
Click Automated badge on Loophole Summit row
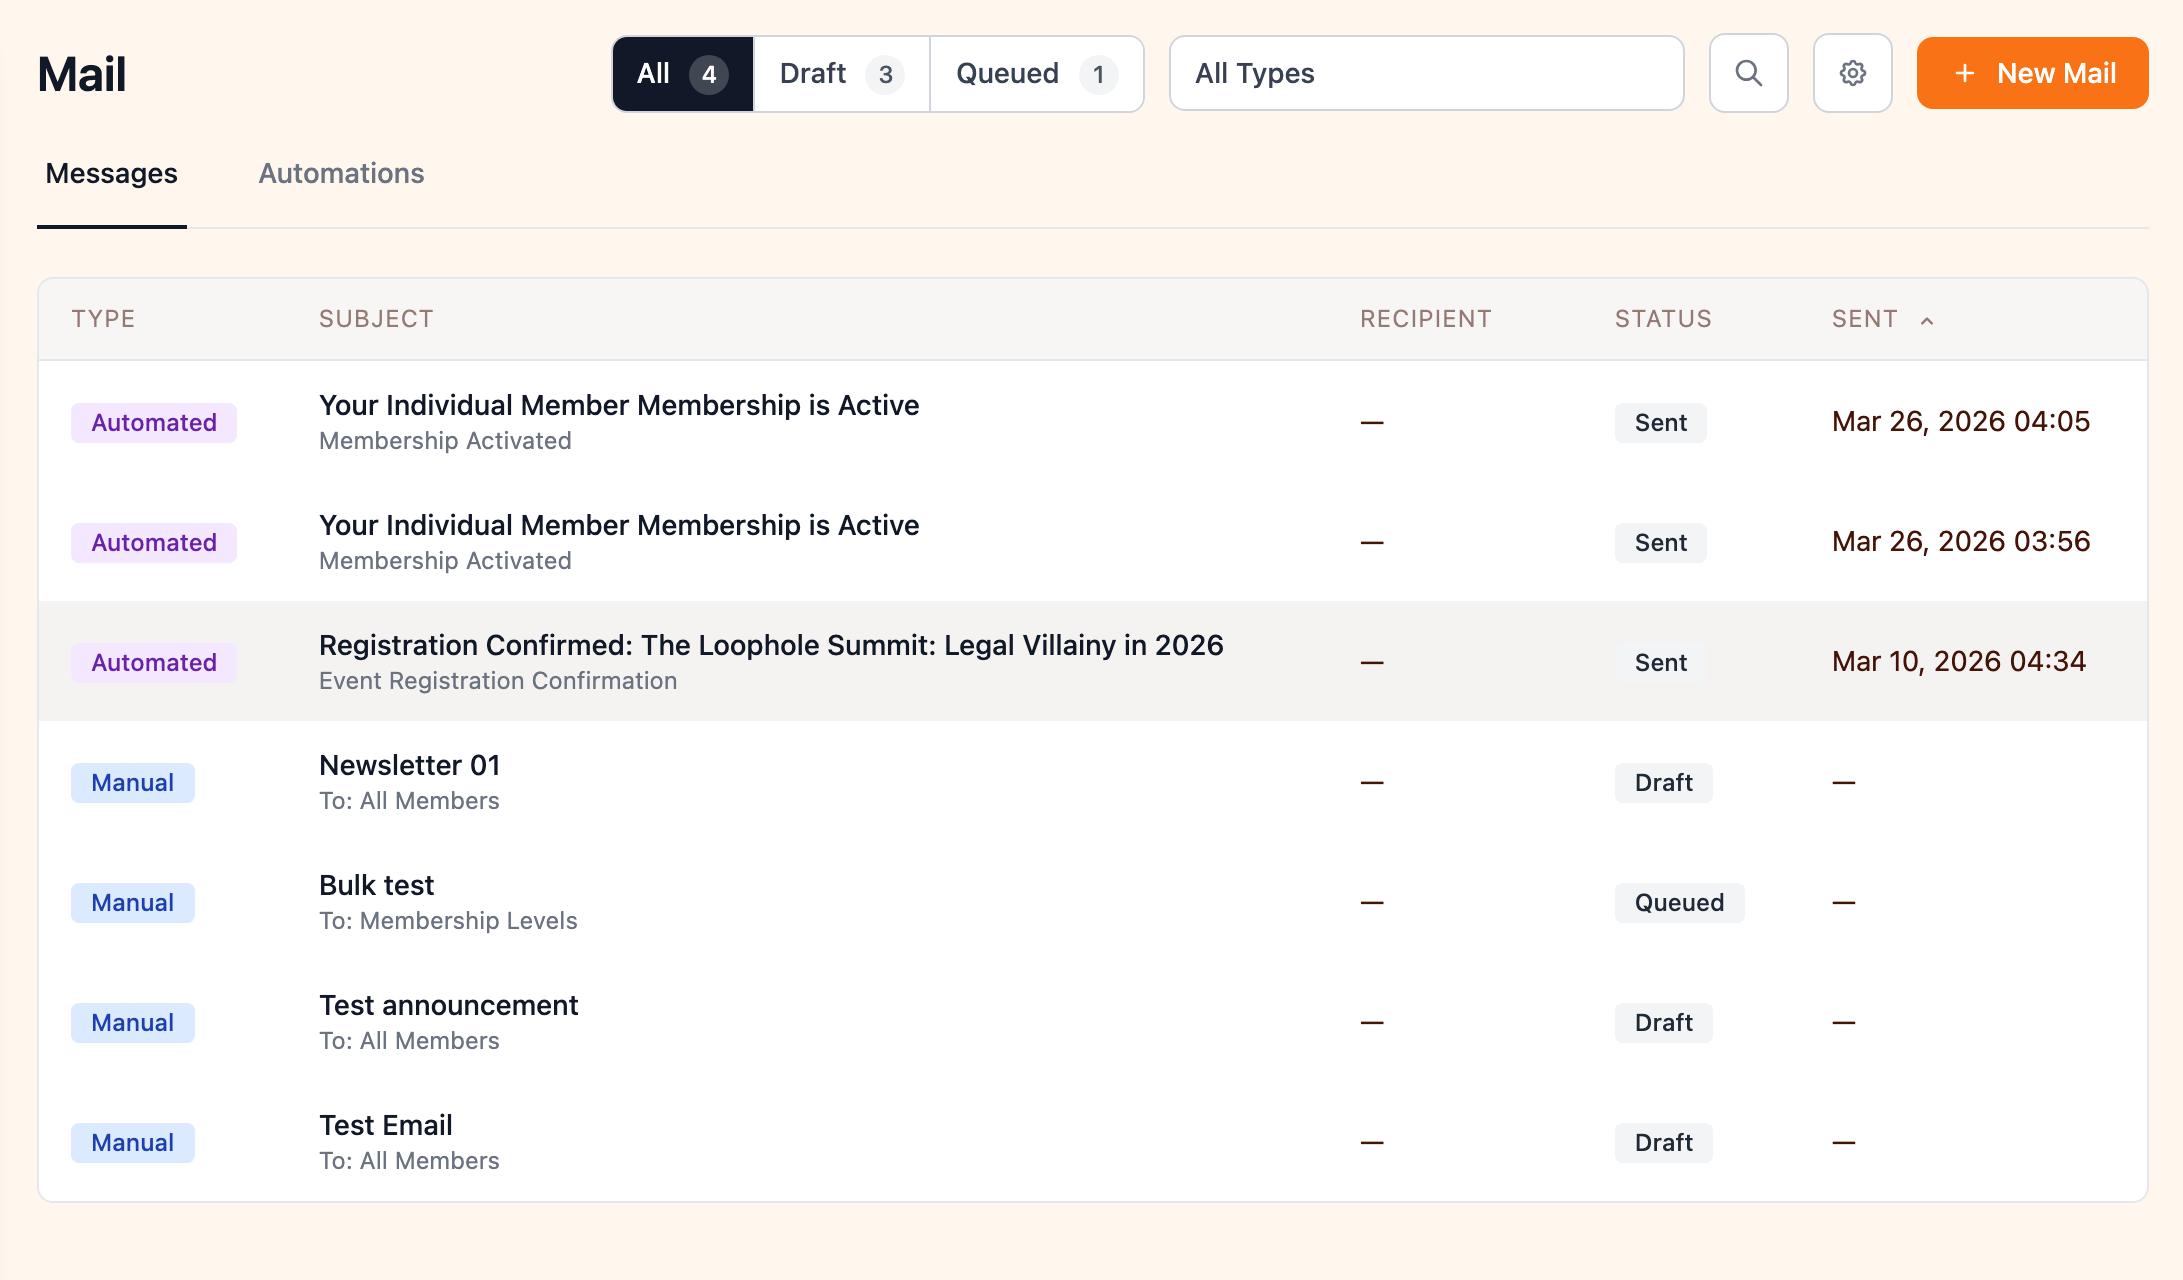click(x=154, y=662)
